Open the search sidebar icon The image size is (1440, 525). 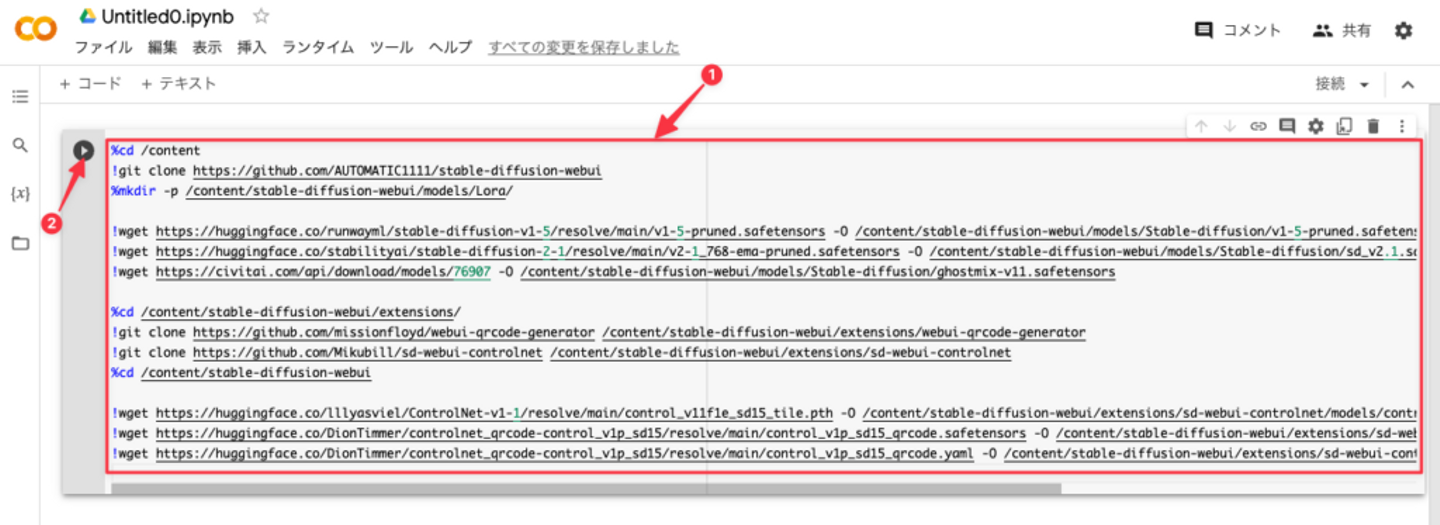(x=20, y=145)
